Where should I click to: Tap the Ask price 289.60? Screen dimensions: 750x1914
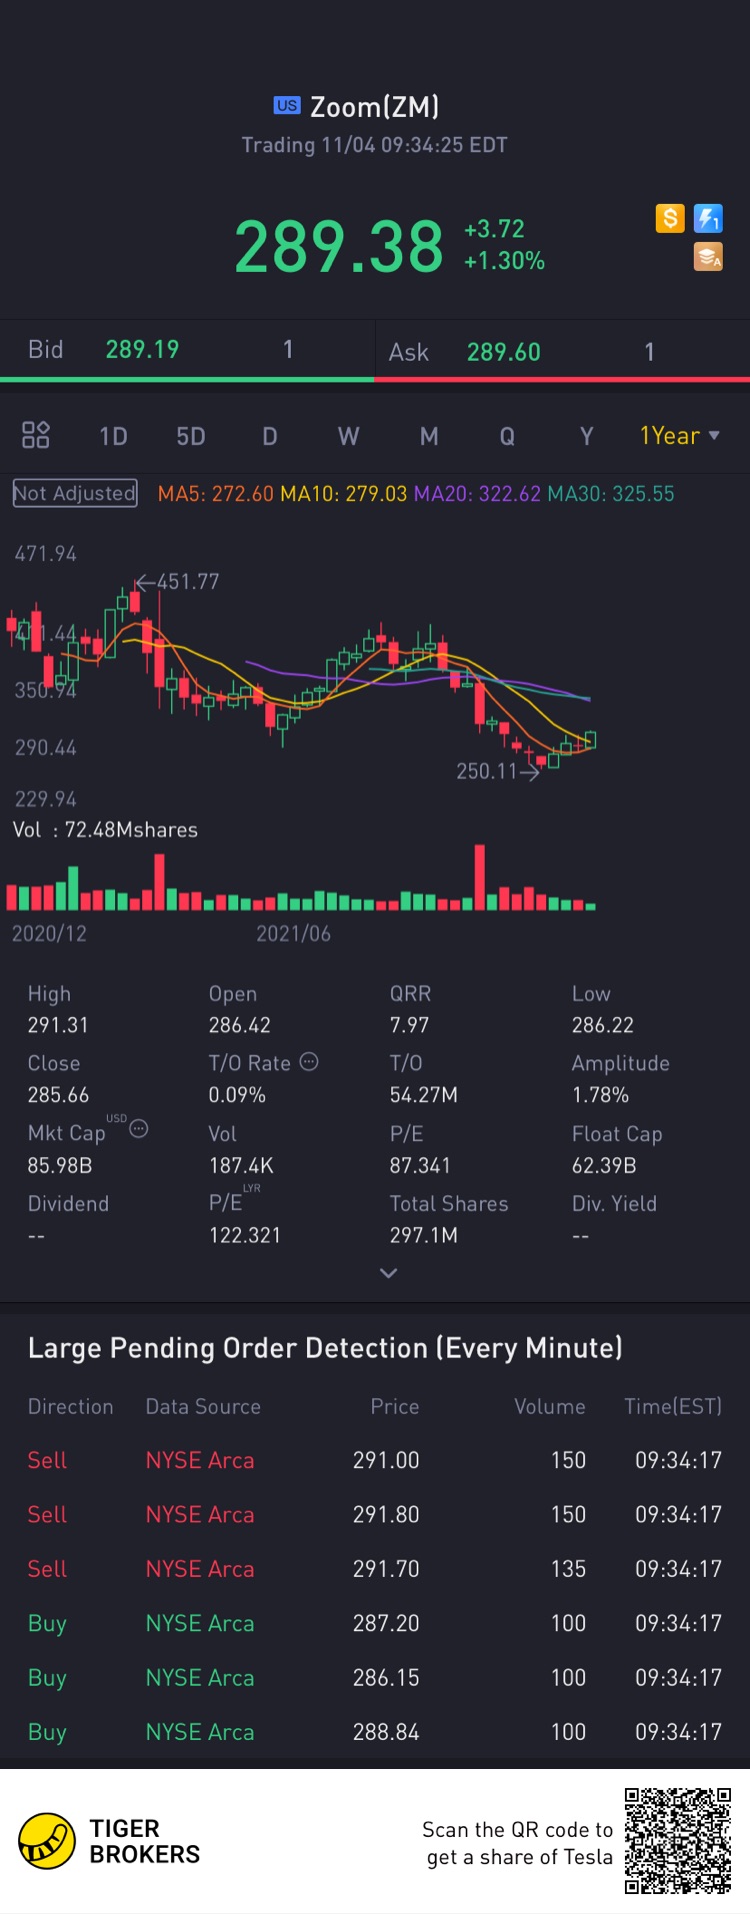[x=503, y=352]
